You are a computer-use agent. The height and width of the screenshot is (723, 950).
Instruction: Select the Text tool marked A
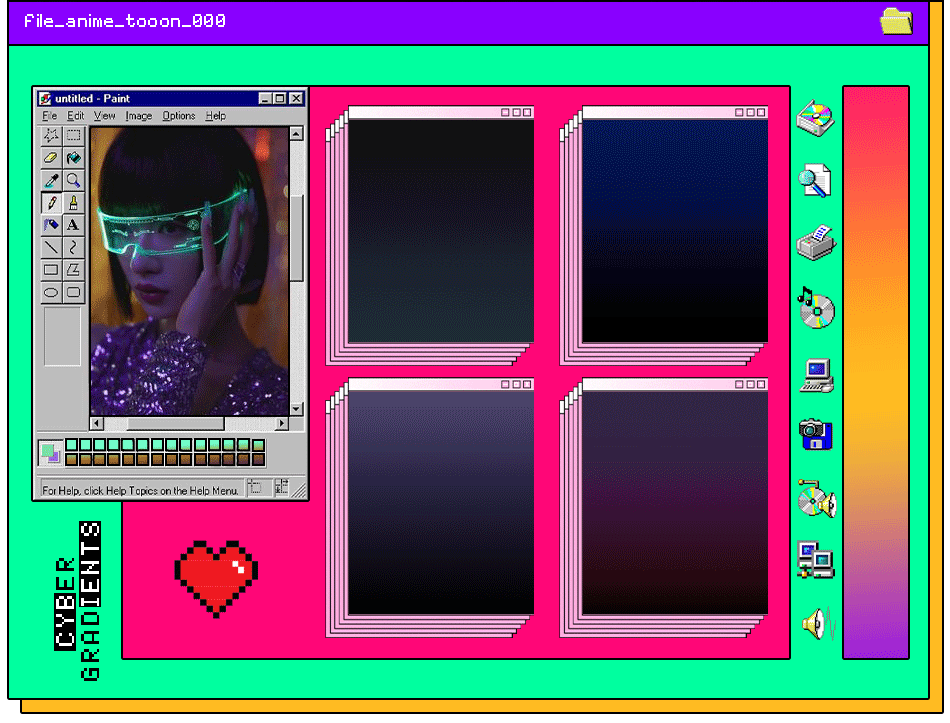tap(73, 225)
